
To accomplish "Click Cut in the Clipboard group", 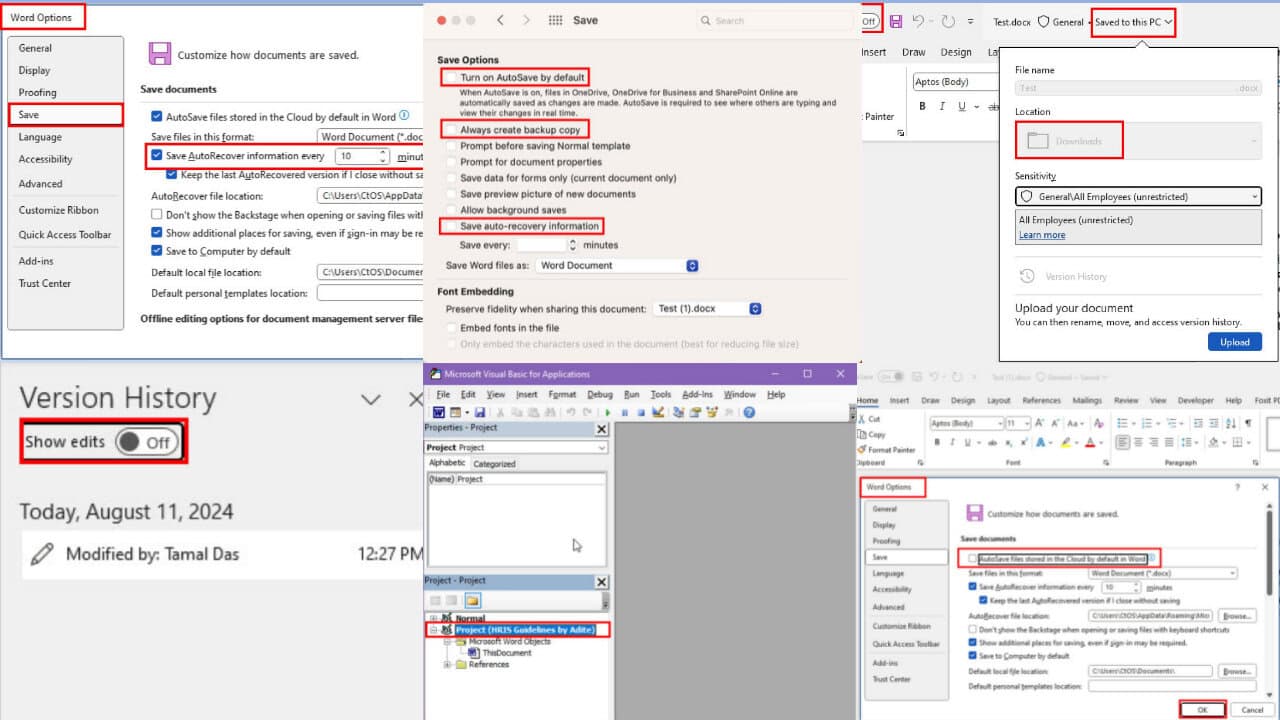I will coord(869,419).
